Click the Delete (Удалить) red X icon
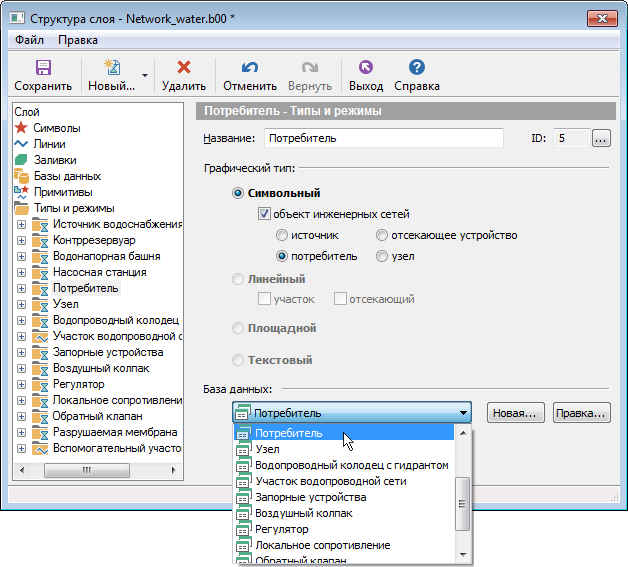The height and width of the screenshot is (567, 628). 183,68
